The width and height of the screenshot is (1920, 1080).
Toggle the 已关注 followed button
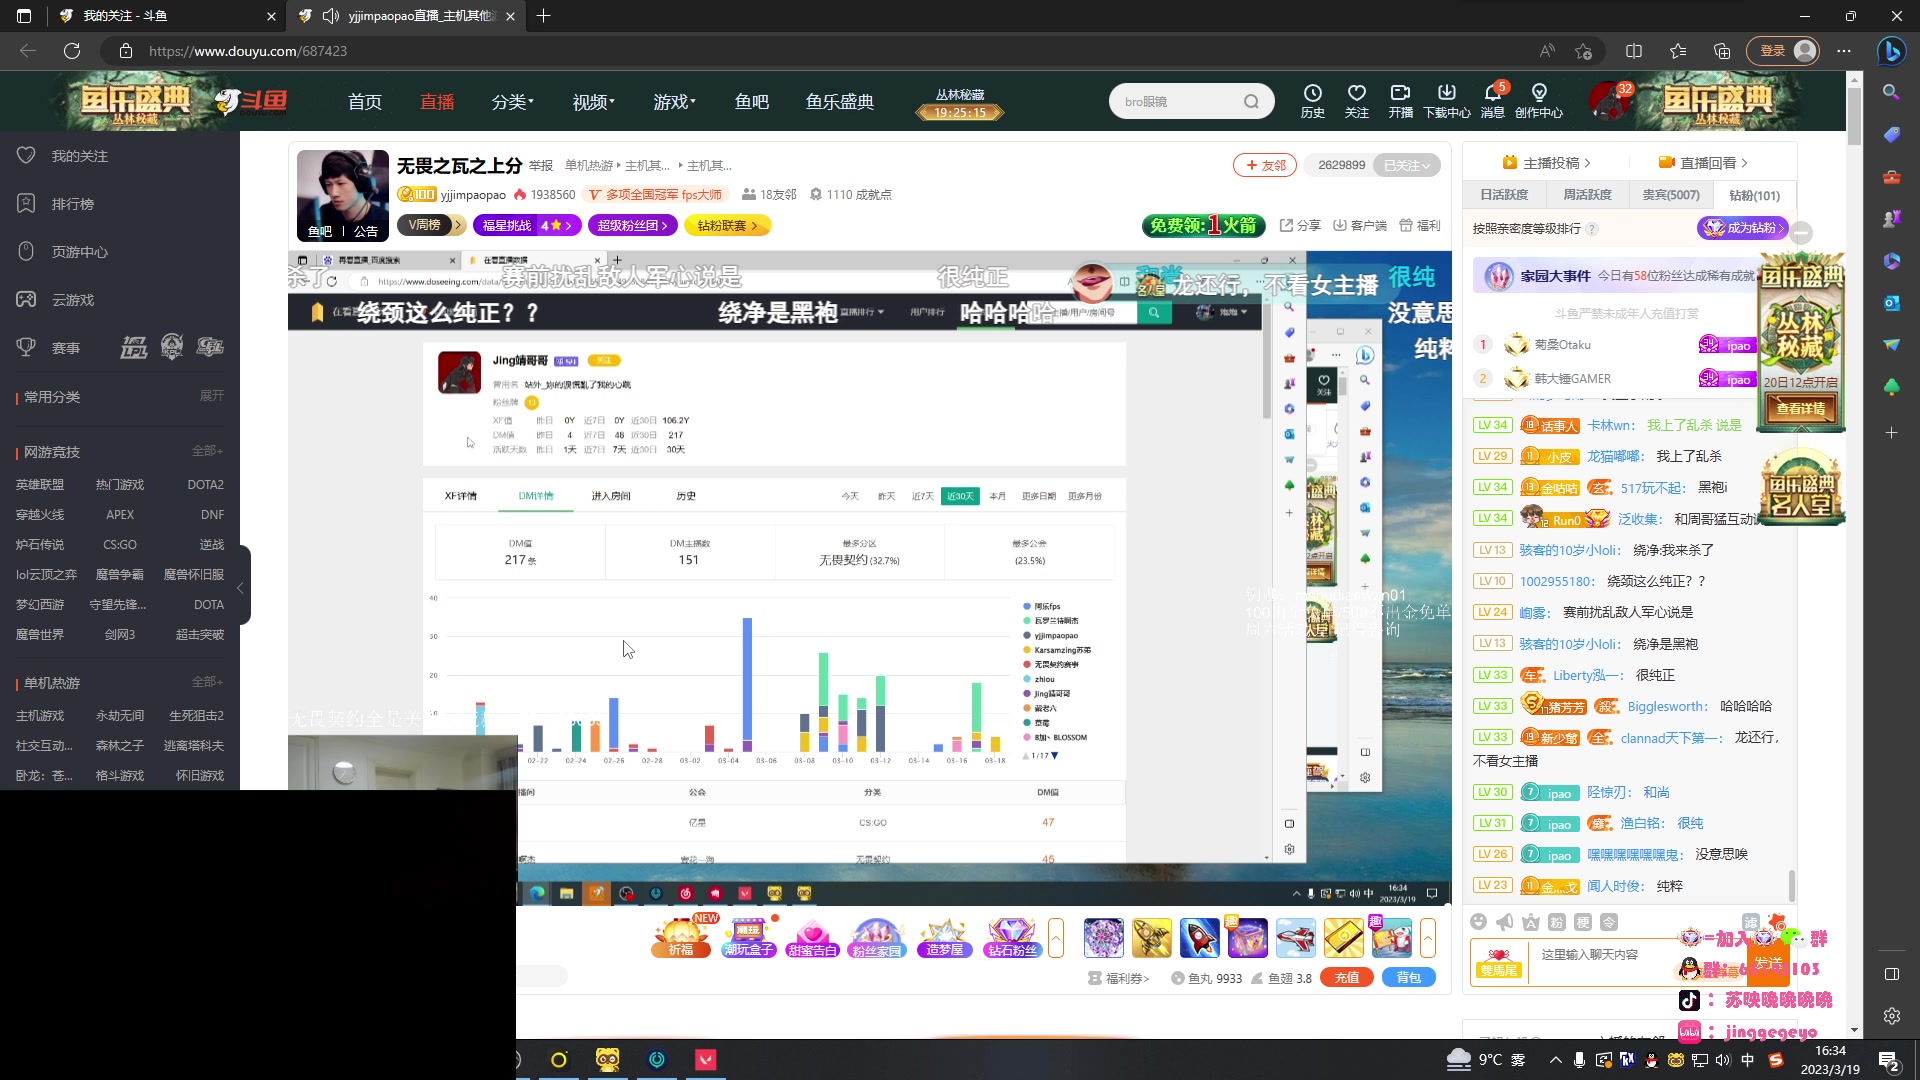(x=1407, y=165)
